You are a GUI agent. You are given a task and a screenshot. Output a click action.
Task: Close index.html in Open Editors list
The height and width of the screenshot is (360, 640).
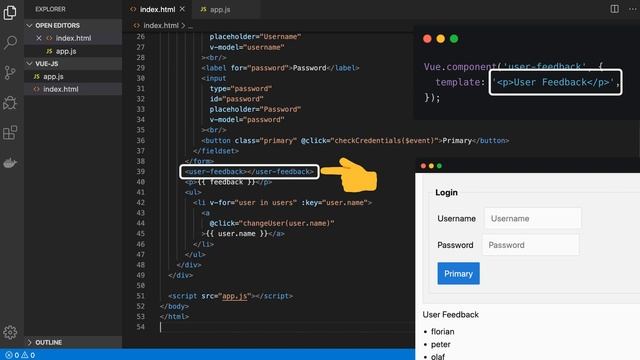pyautogui.click(x=39, y=38)
